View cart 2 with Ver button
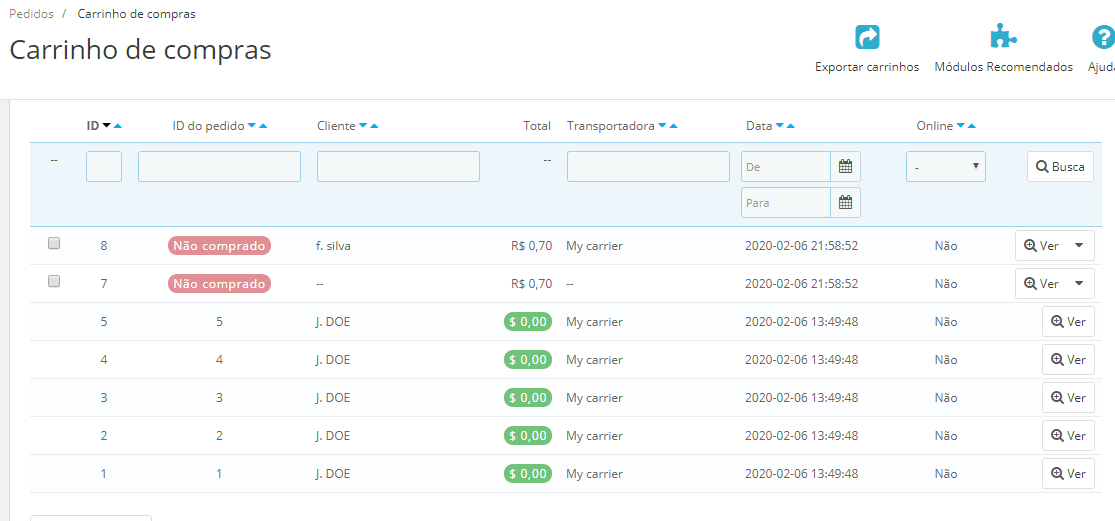Image resolution: width=1115 pixels, height=521 pixels. tap(1068, 435)
